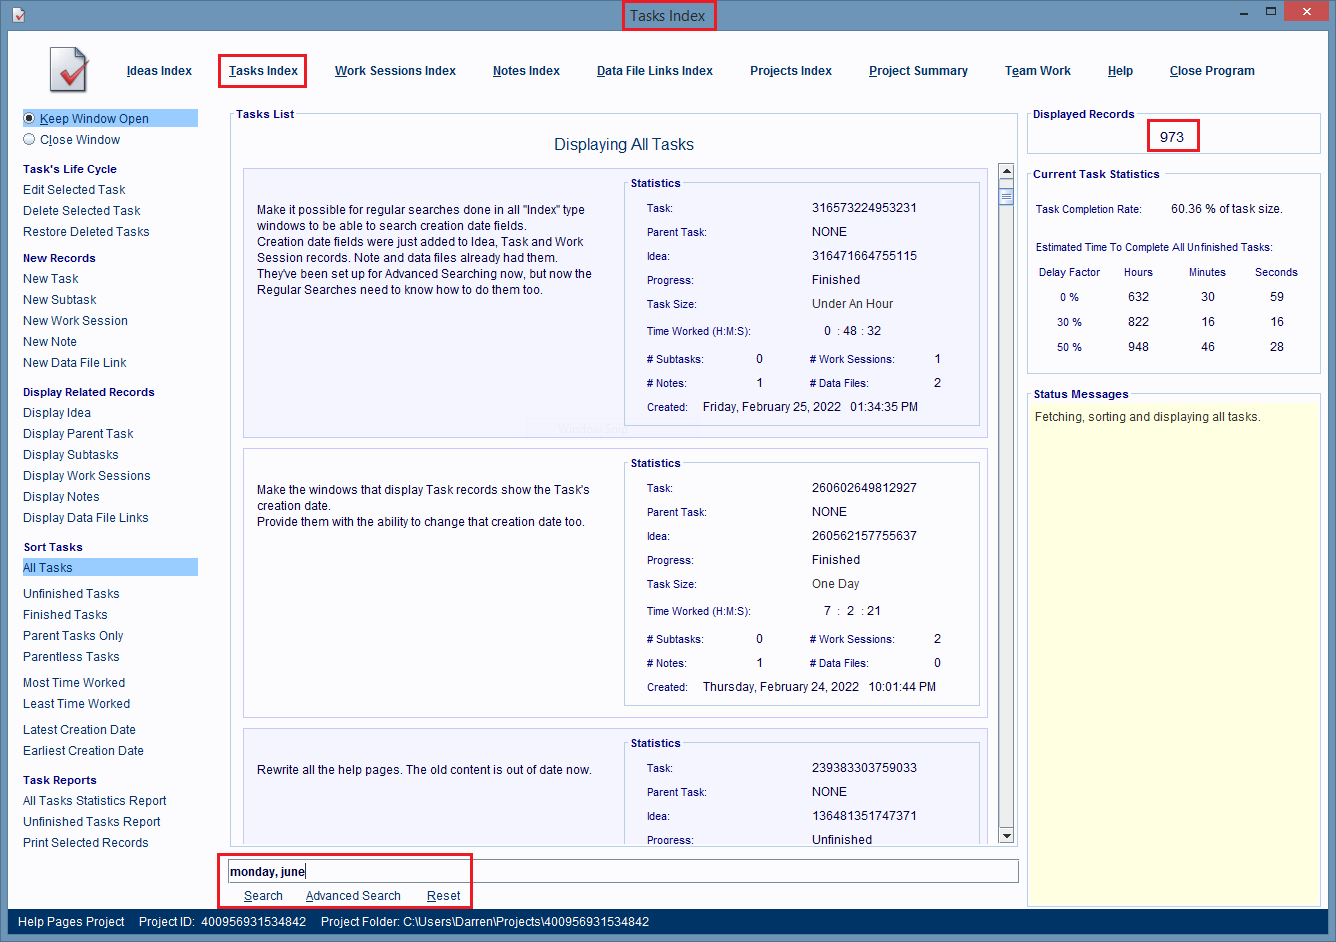1336x942 pixels.
Task: Create a New Work Session
Action: (x=76, y=321)
